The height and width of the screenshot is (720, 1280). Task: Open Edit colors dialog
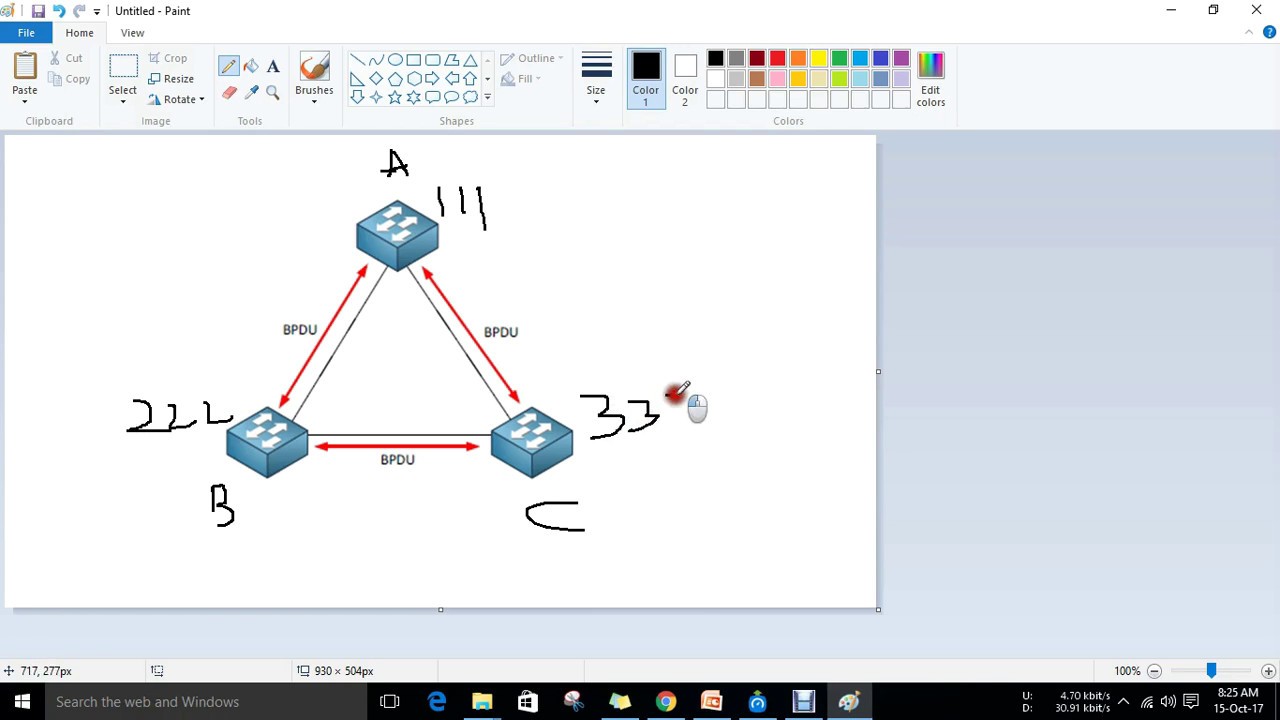[930, 79]
